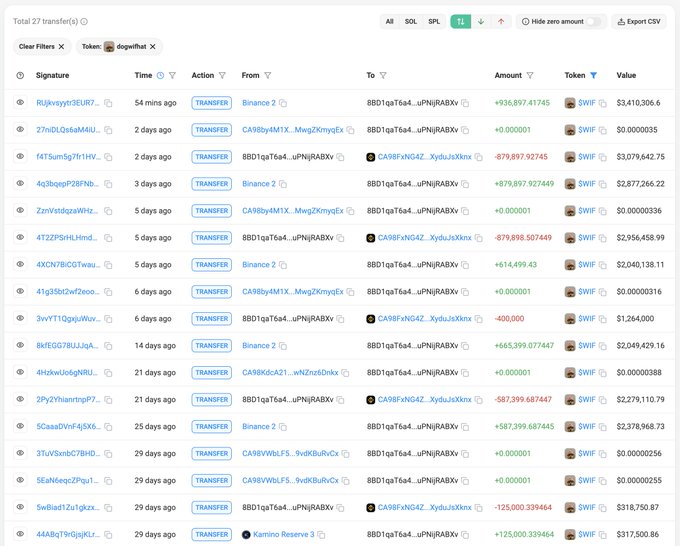
Task: Open the Time column filter
Action: click(x=172, y=75)
